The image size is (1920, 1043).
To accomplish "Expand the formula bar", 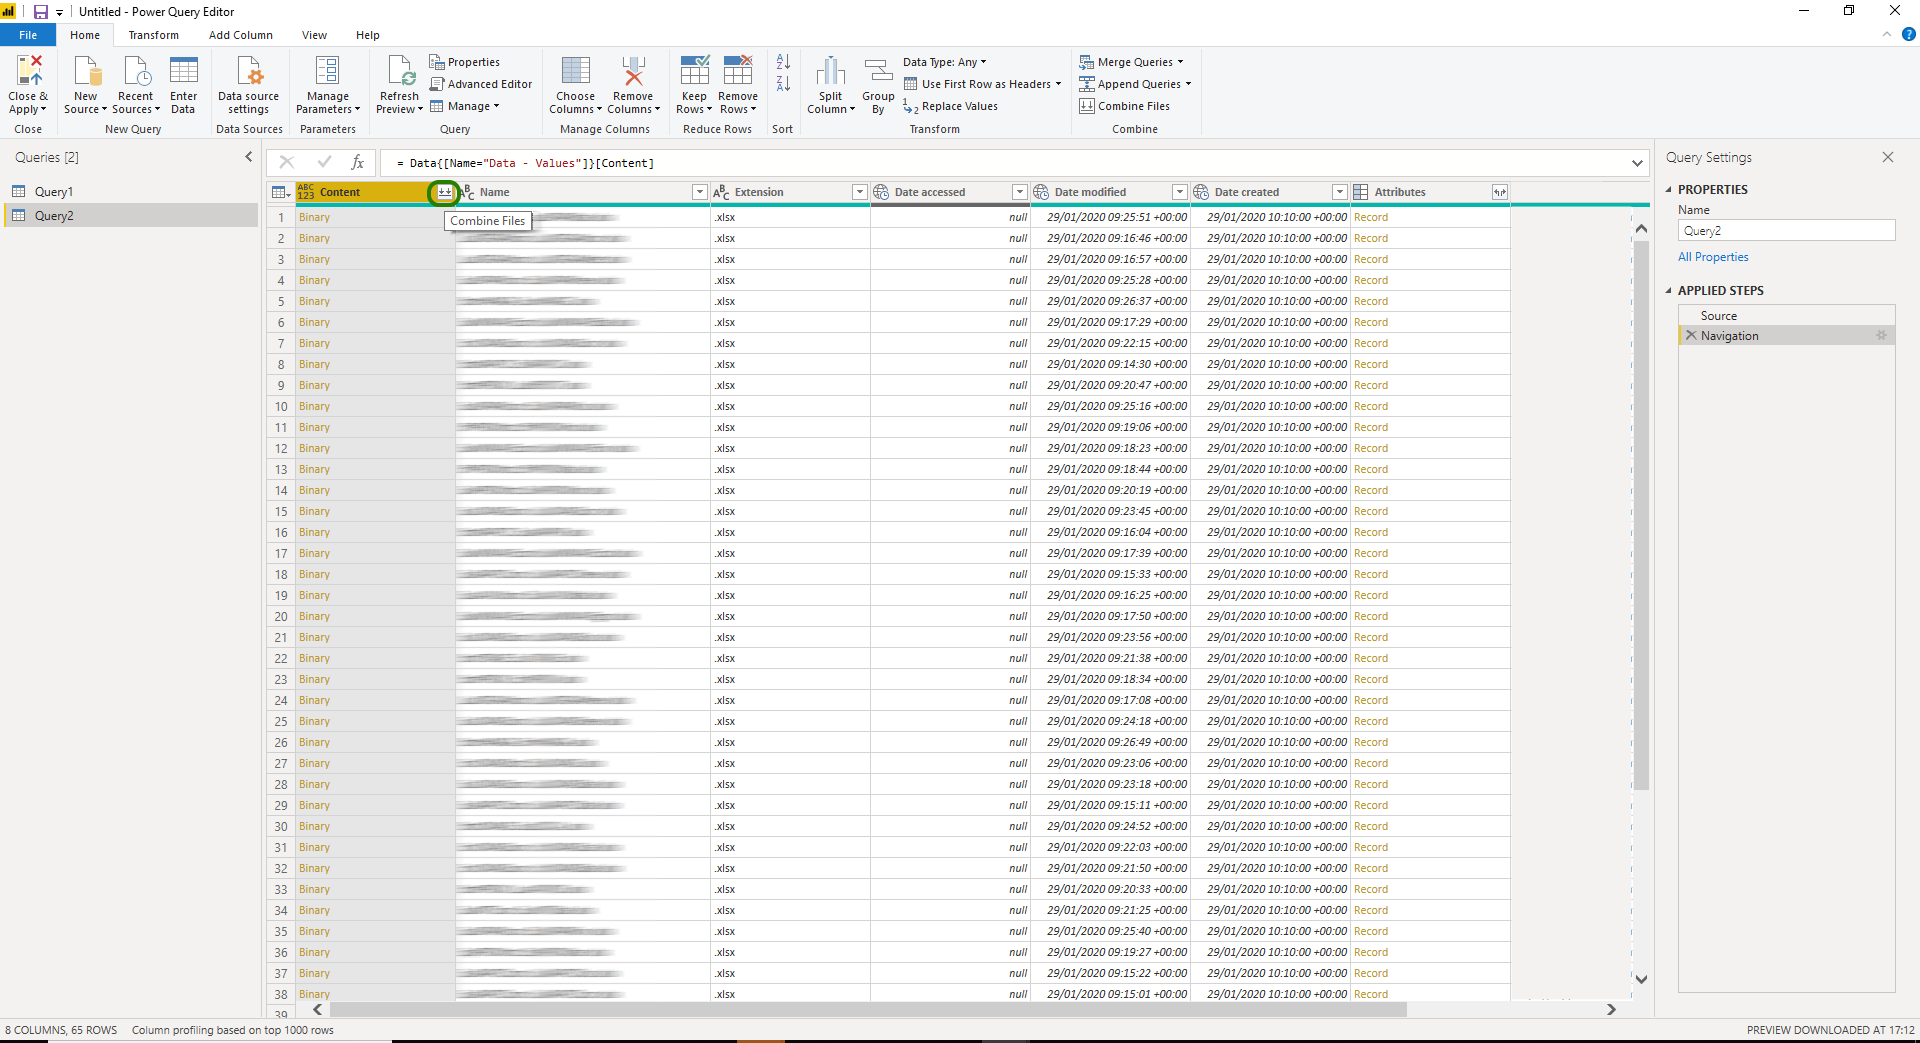I will (1637, 163).
